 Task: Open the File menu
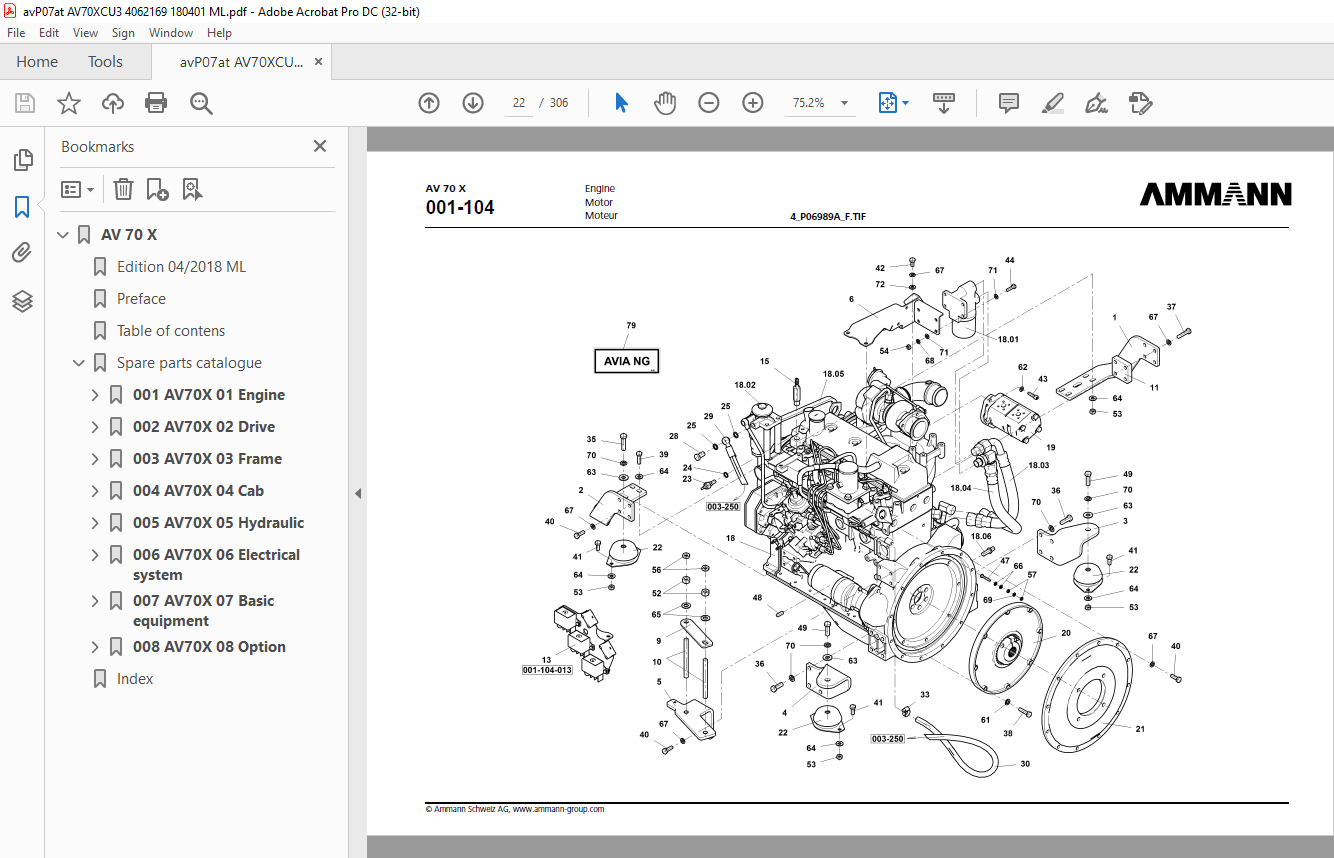click(x=16, y=33)
